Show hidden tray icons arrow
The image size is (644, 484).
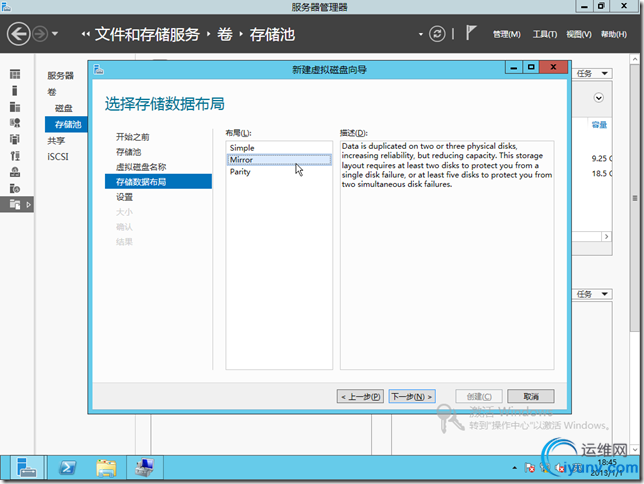click(x=514, y=468)
